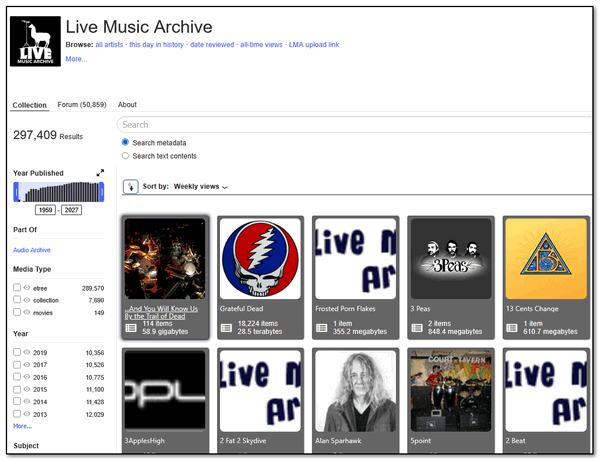This screenshot has height=461, width=600.
Task: Expand More years list
Action: point(23,426)
